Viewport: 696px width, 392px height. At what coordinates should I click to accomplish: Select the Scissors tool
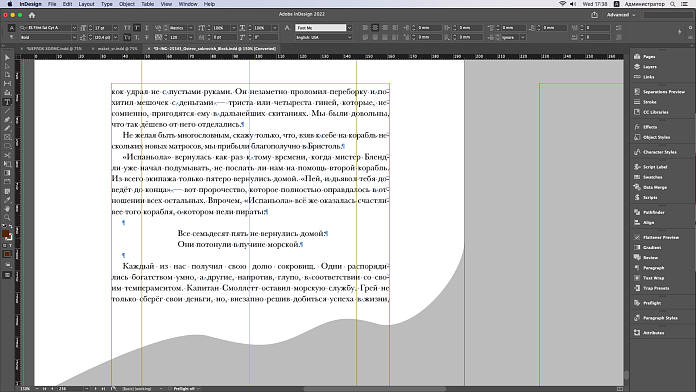point(7,155)
